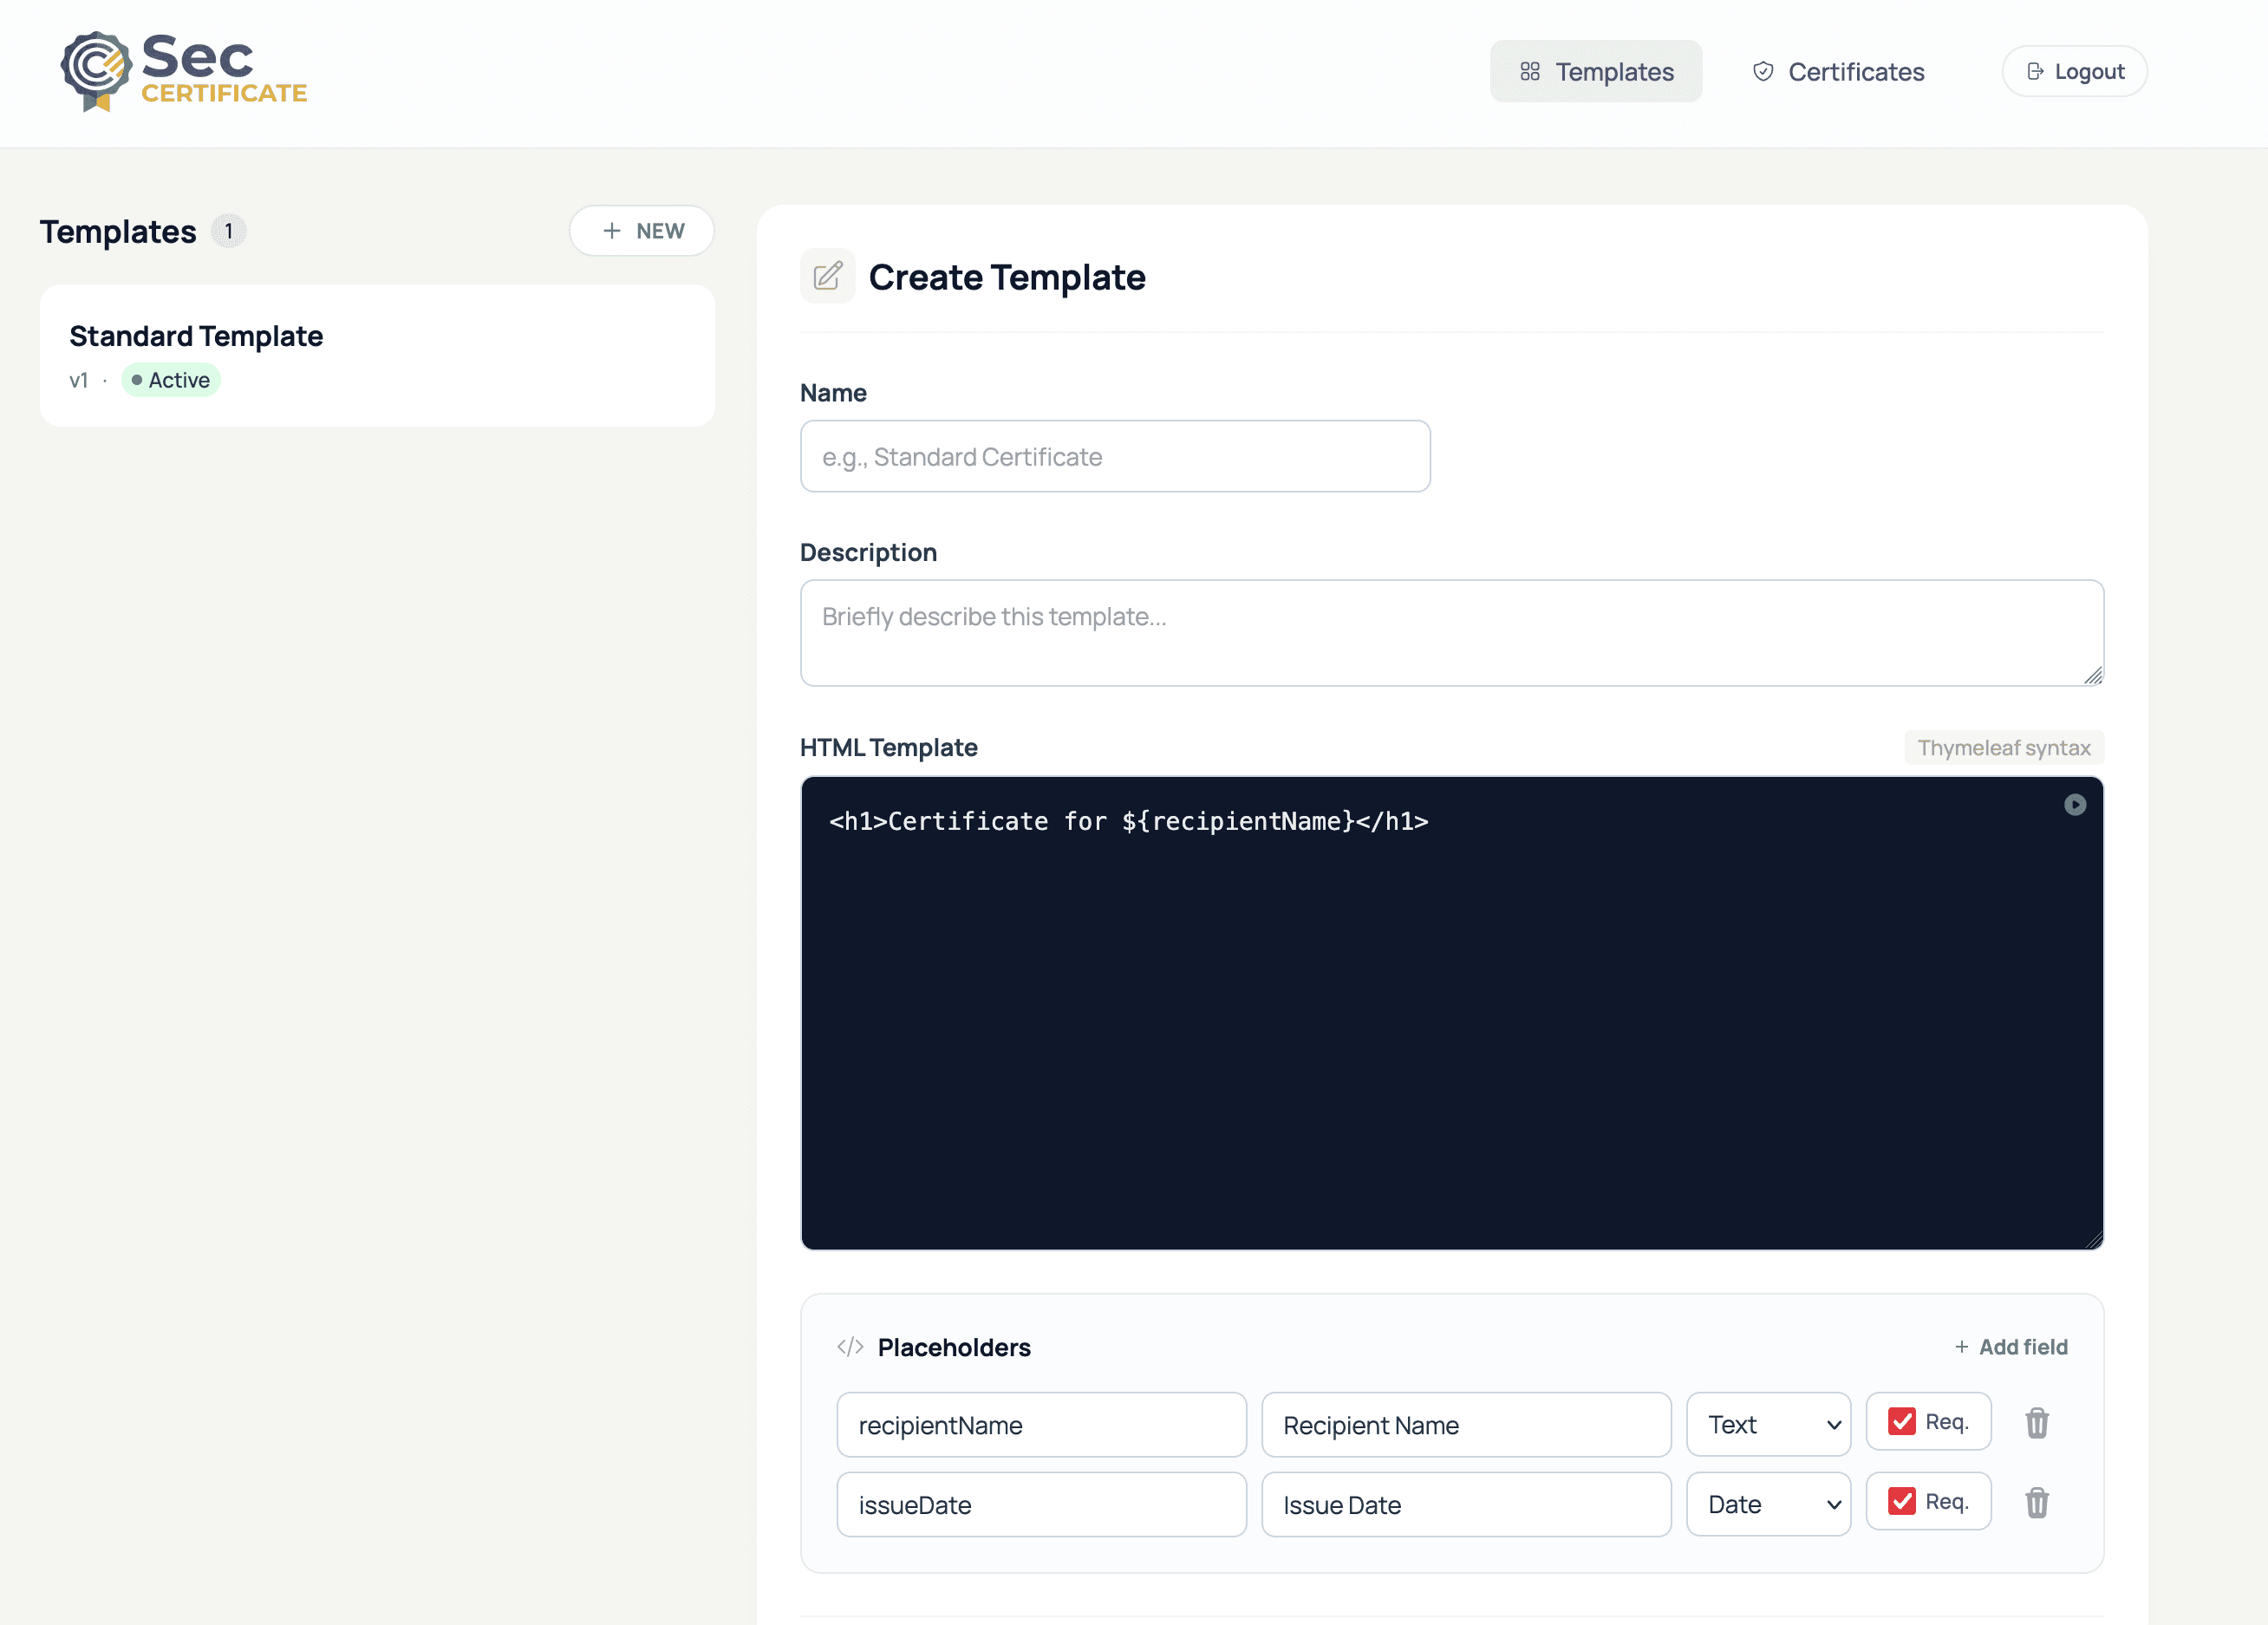Delete the issueDate placeholder with trash icon
The width and height of the screenshot is (2268, 1625).
point(2037,1503)
